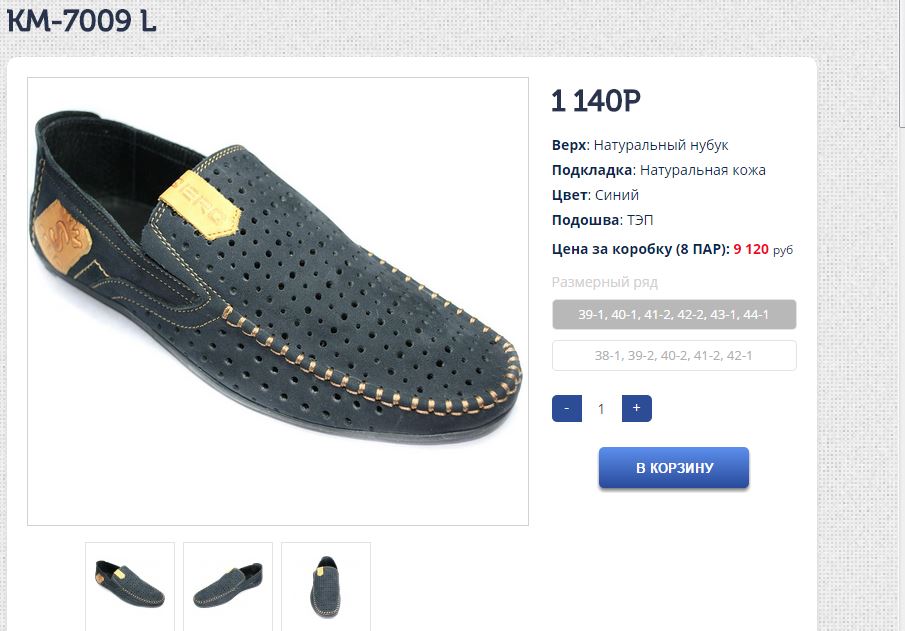Click the Верх: Натуральный нубук line
The image size is (905, 631).
point(640,145)
